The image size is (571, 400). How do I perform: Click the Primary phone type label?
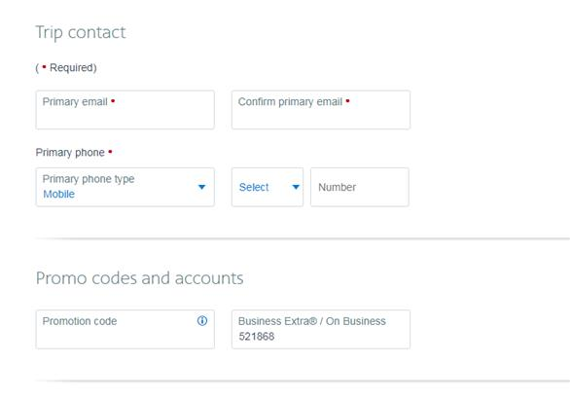click(88, 179)
